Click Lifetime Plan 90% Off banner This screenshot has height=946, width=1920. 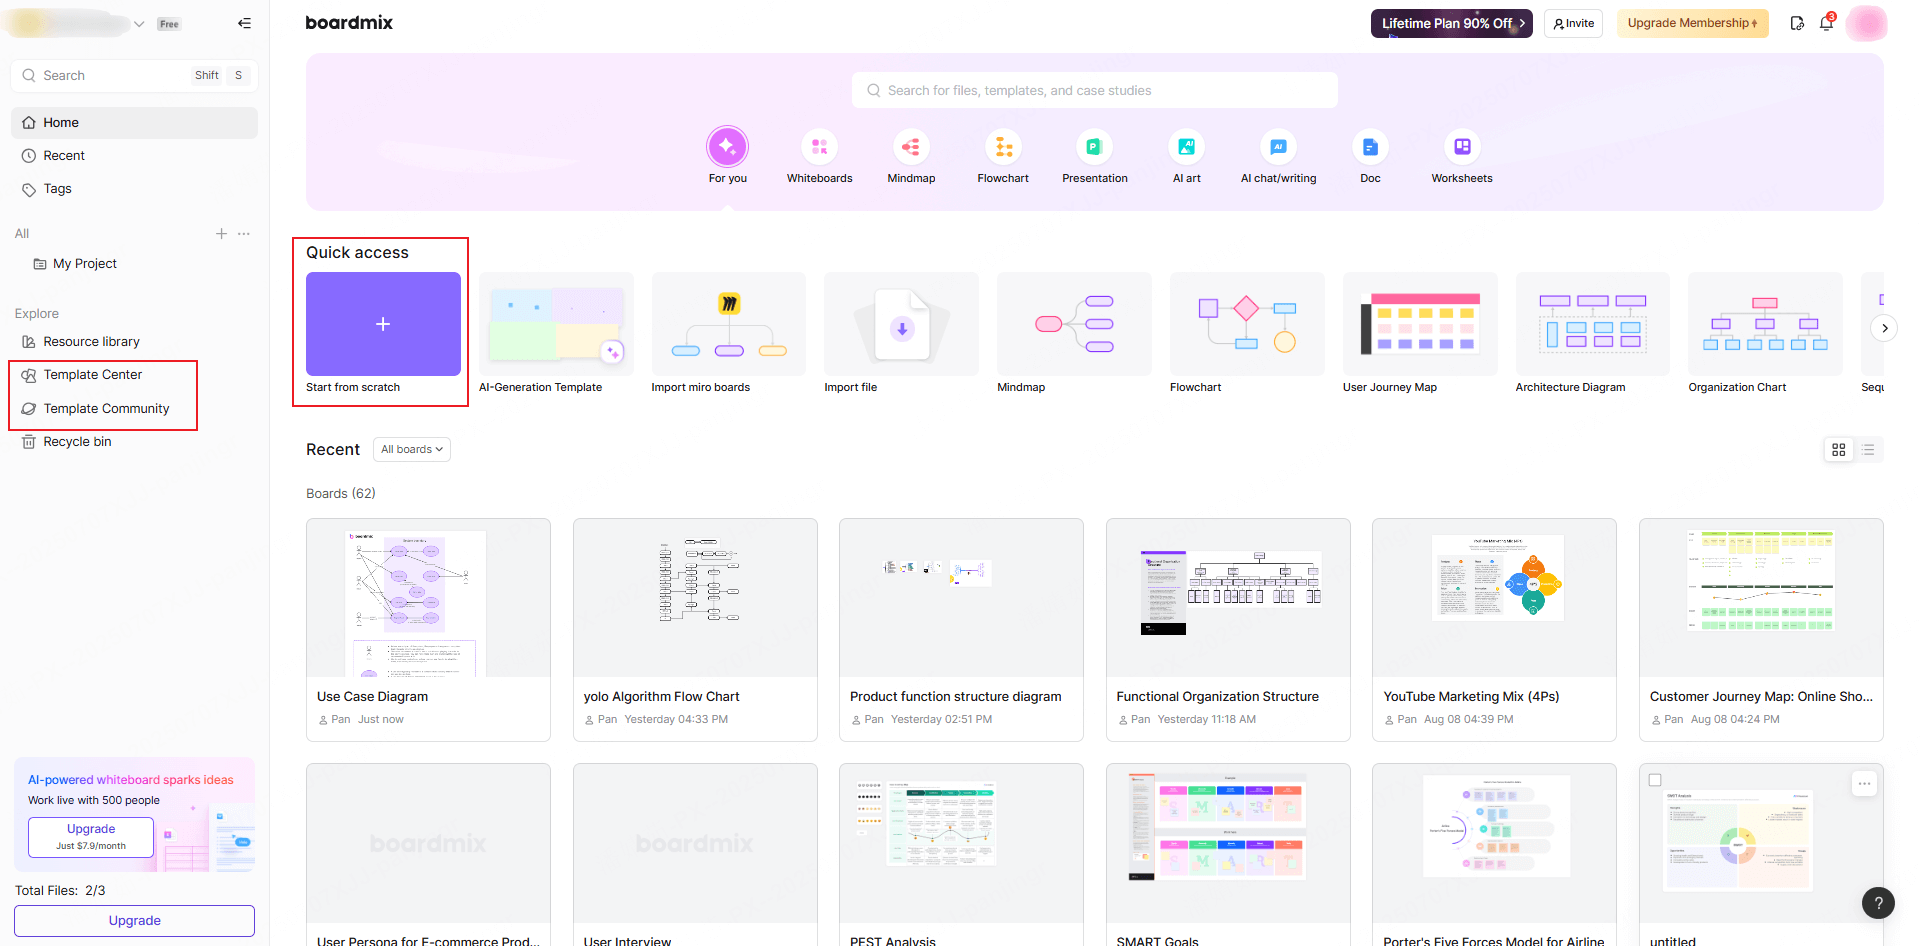(1451, 23)
